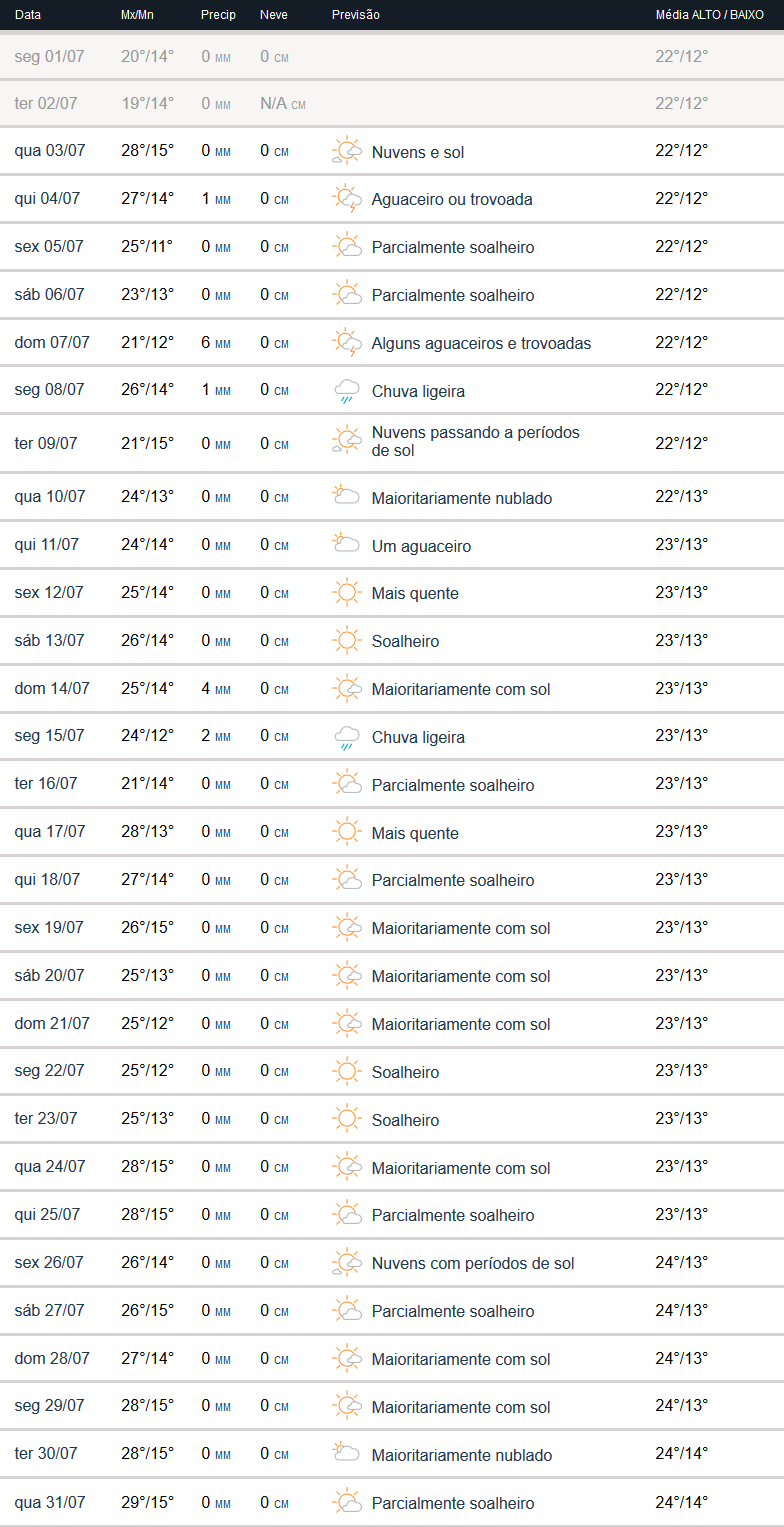Open the 'Nuvens passando a períodos de sol' forecast
784x1527 pixels.
[x=475, y=442]
